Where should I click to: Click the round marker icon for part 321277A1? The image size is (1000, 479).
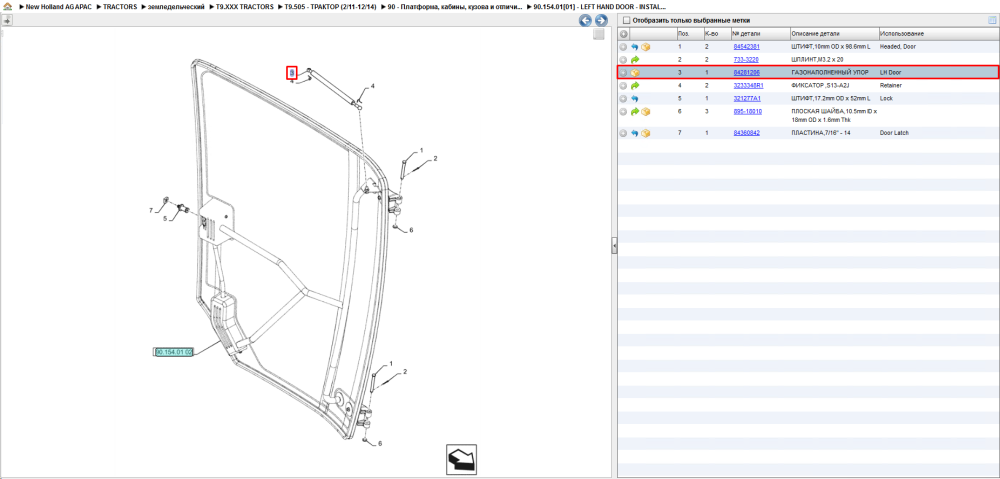tap(623, 99)
